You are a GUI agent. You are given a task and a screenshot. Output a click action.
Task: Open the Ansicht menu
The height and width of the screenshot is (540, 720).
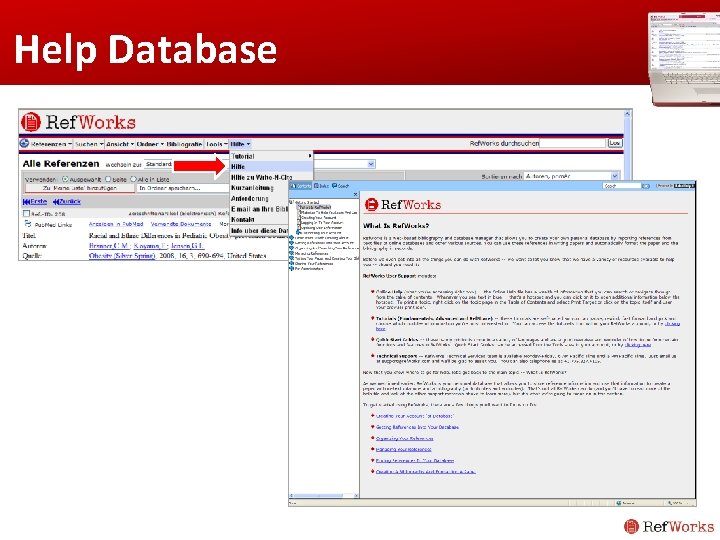(120, 144)
